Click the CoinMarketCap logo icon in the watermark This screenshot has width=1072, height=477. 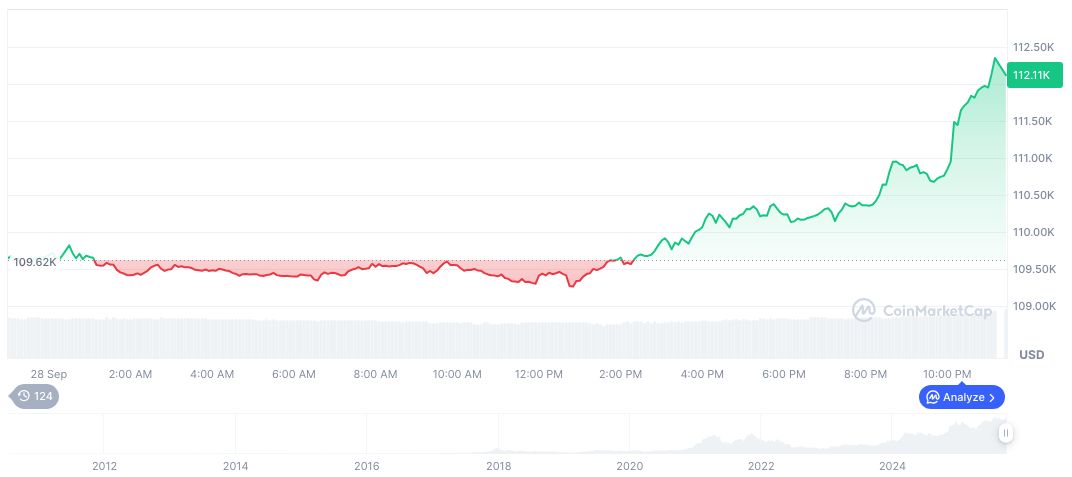coord(863,311)
